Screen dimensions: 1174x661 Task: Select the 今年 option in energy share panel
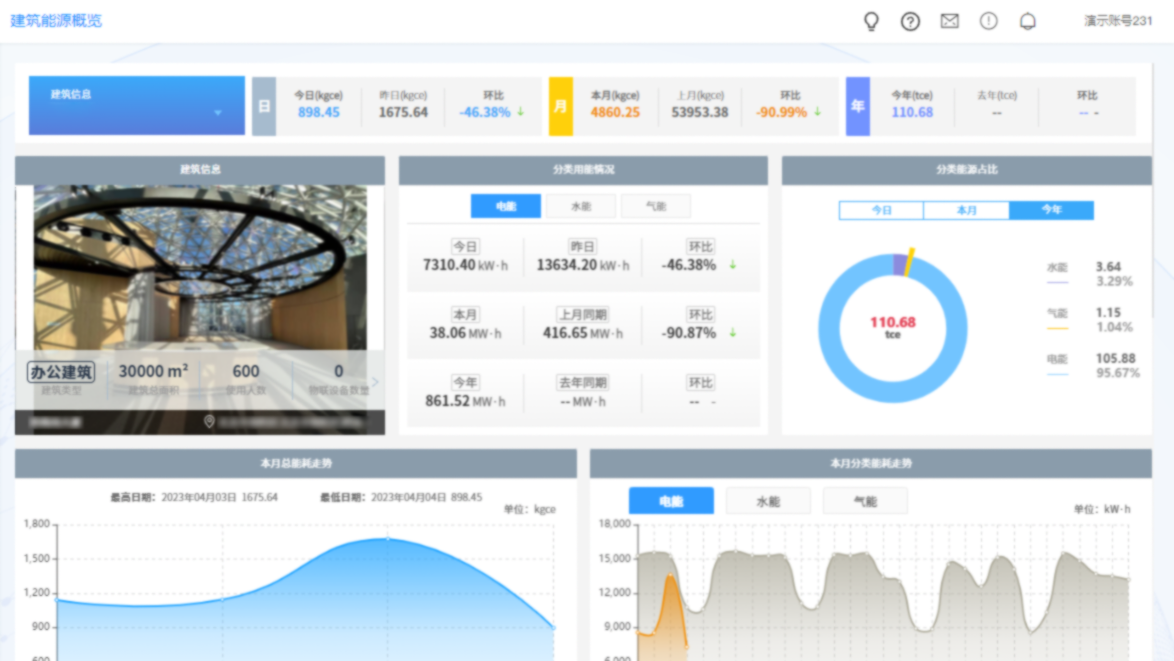click(x=1051, y=210)
